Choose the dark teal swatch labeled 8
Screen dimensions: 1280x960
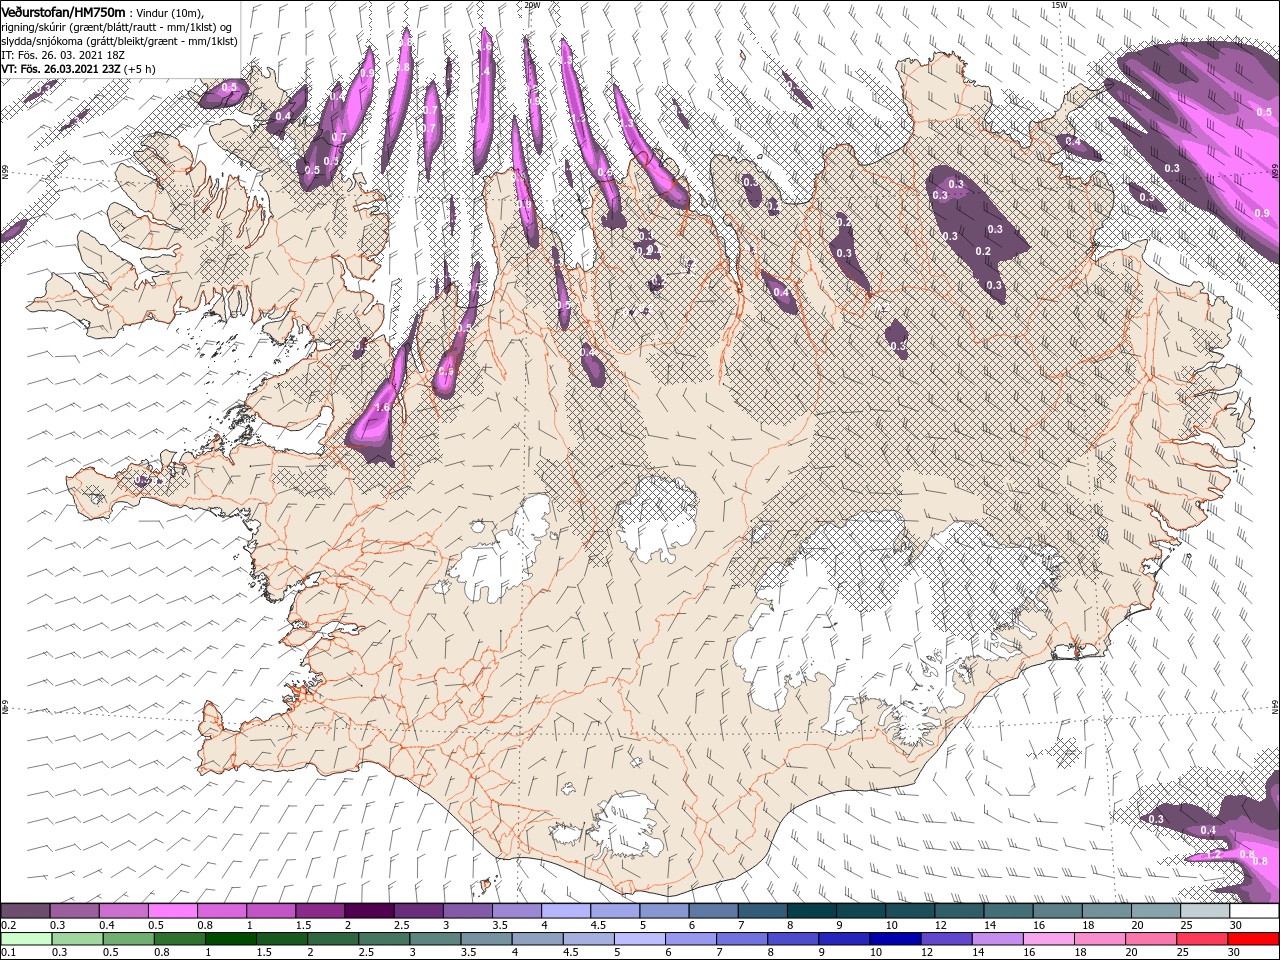(x=811, y=911)
